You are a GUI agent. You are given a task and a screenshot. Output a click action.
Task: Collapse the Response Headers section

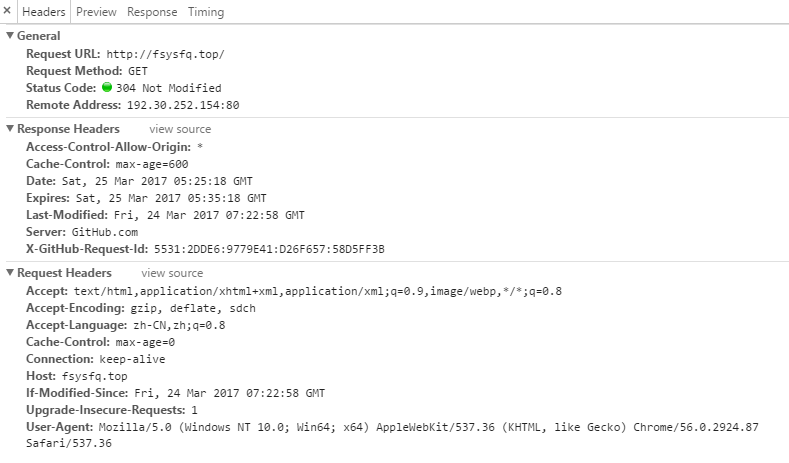10,129
